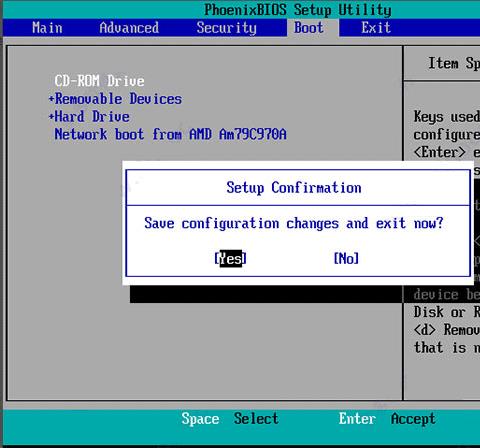Screen dimensions: 480x448
Task: Open the Main menu tab
Action: (x=47, y=28)
